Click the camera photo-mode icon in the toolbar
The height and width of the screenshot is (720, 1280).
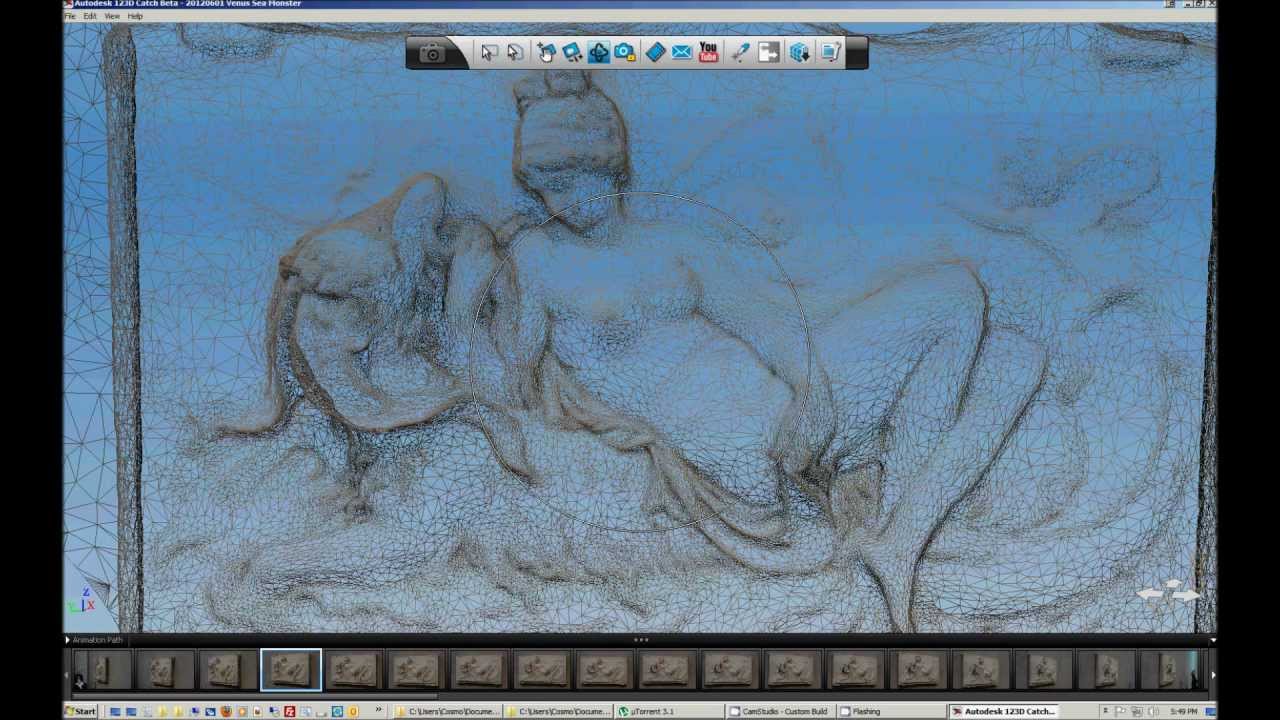tap(433, 53)
